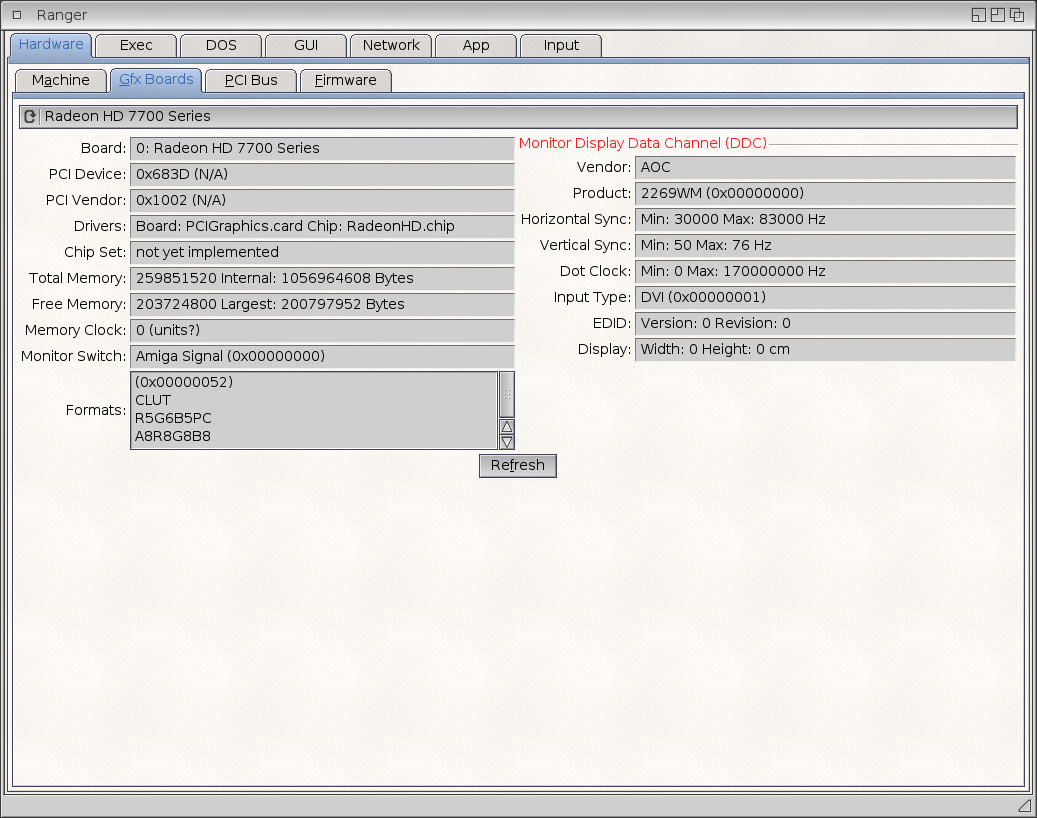Open the DOS tab
This screenshot has width=1037, height=818.
point(221,45)
